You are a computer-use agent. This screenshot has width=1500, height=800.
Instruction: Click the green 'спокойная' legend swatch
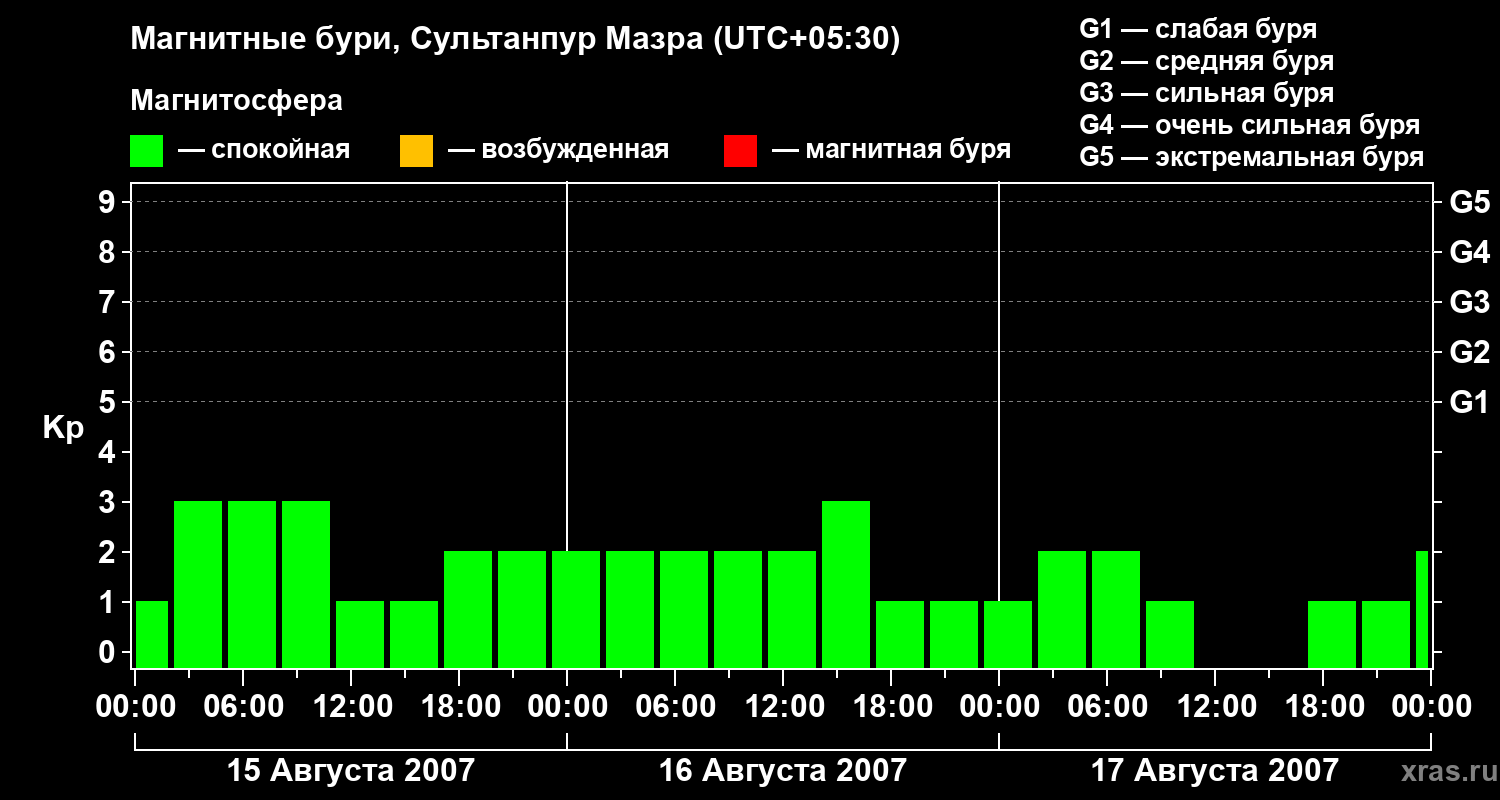[x=147, y=151]
